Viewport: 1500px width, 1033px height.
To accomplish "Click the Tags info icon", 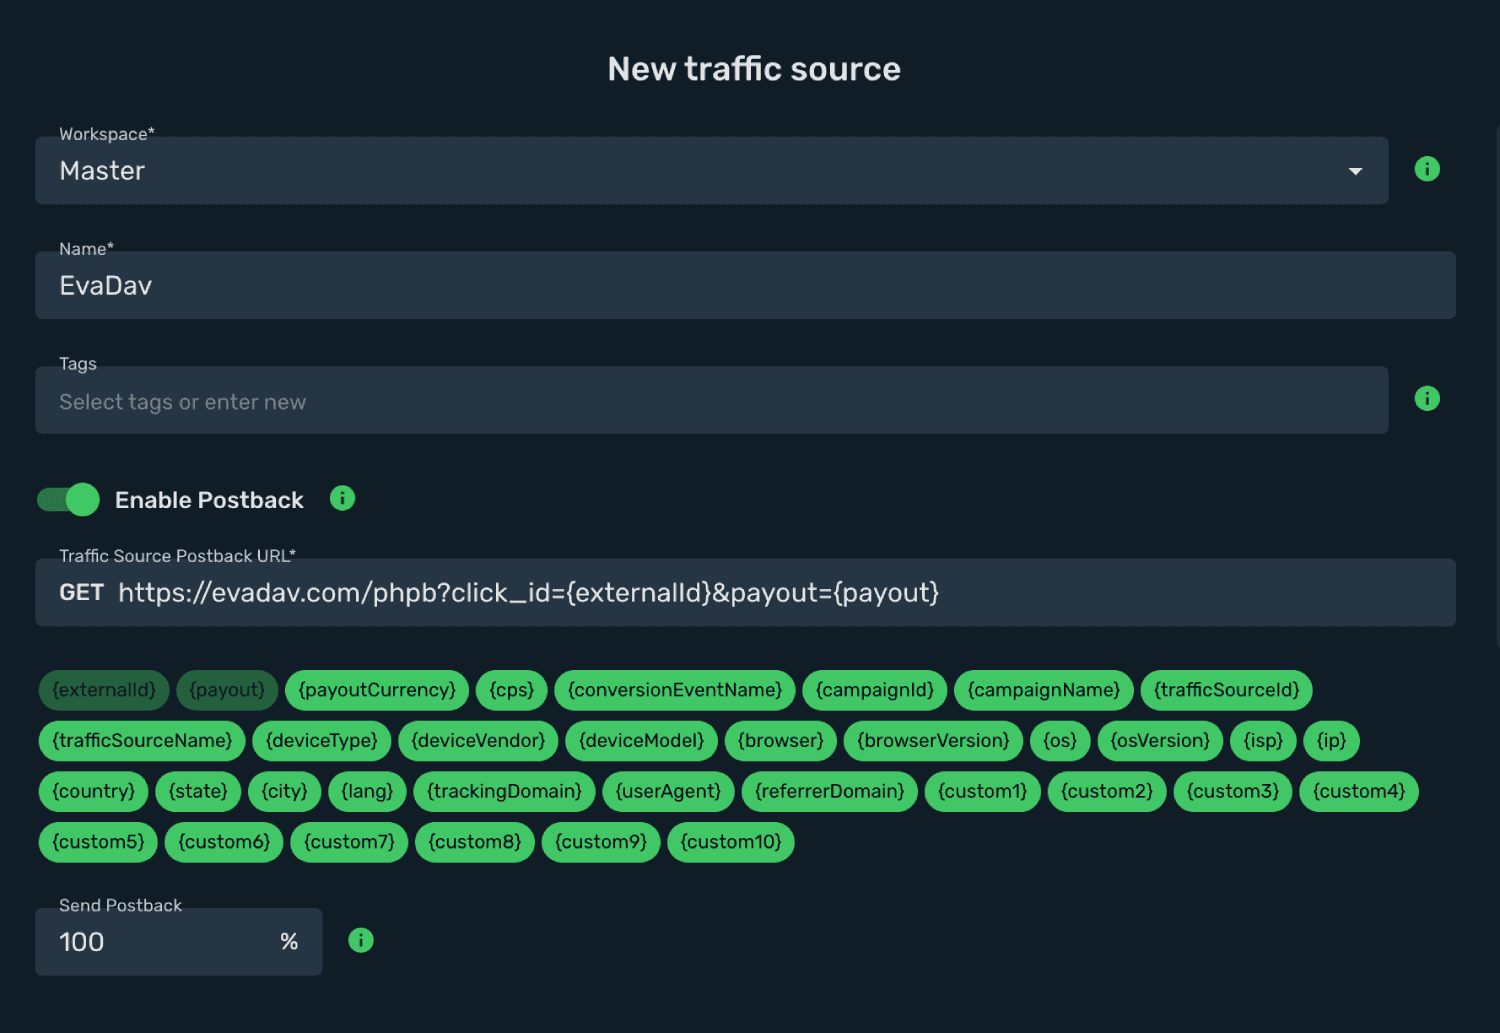I will click(1427, 398).
